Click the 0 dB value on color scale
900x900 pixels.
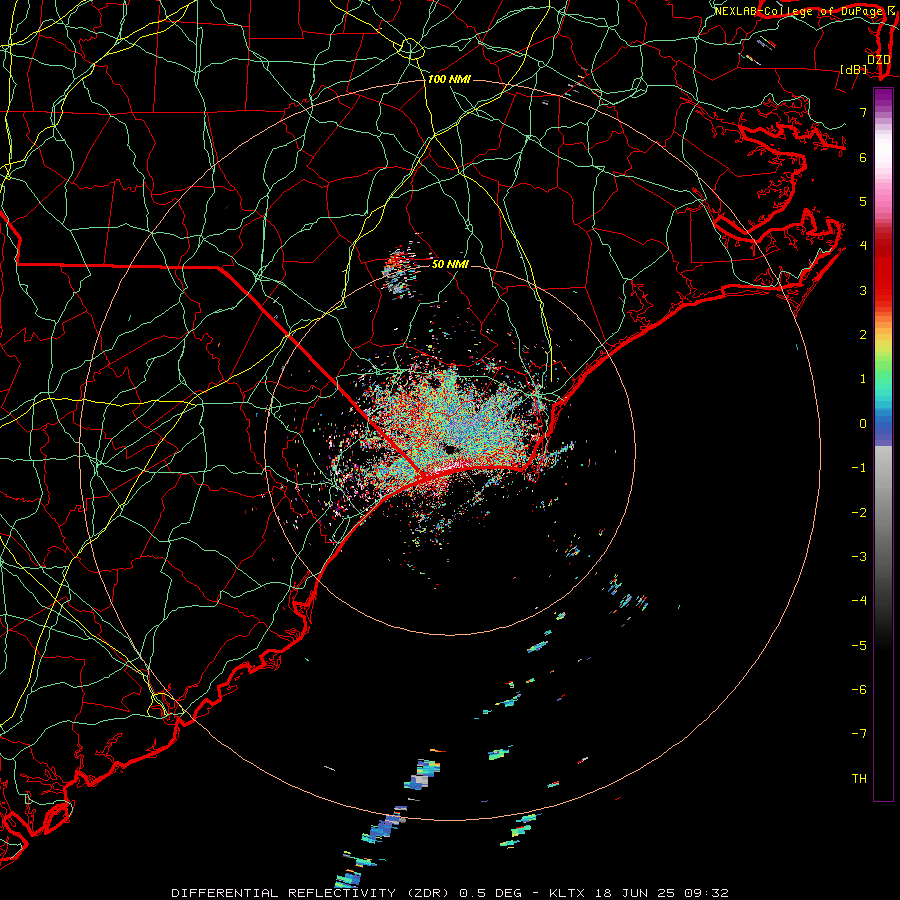(x=863, y=424)
